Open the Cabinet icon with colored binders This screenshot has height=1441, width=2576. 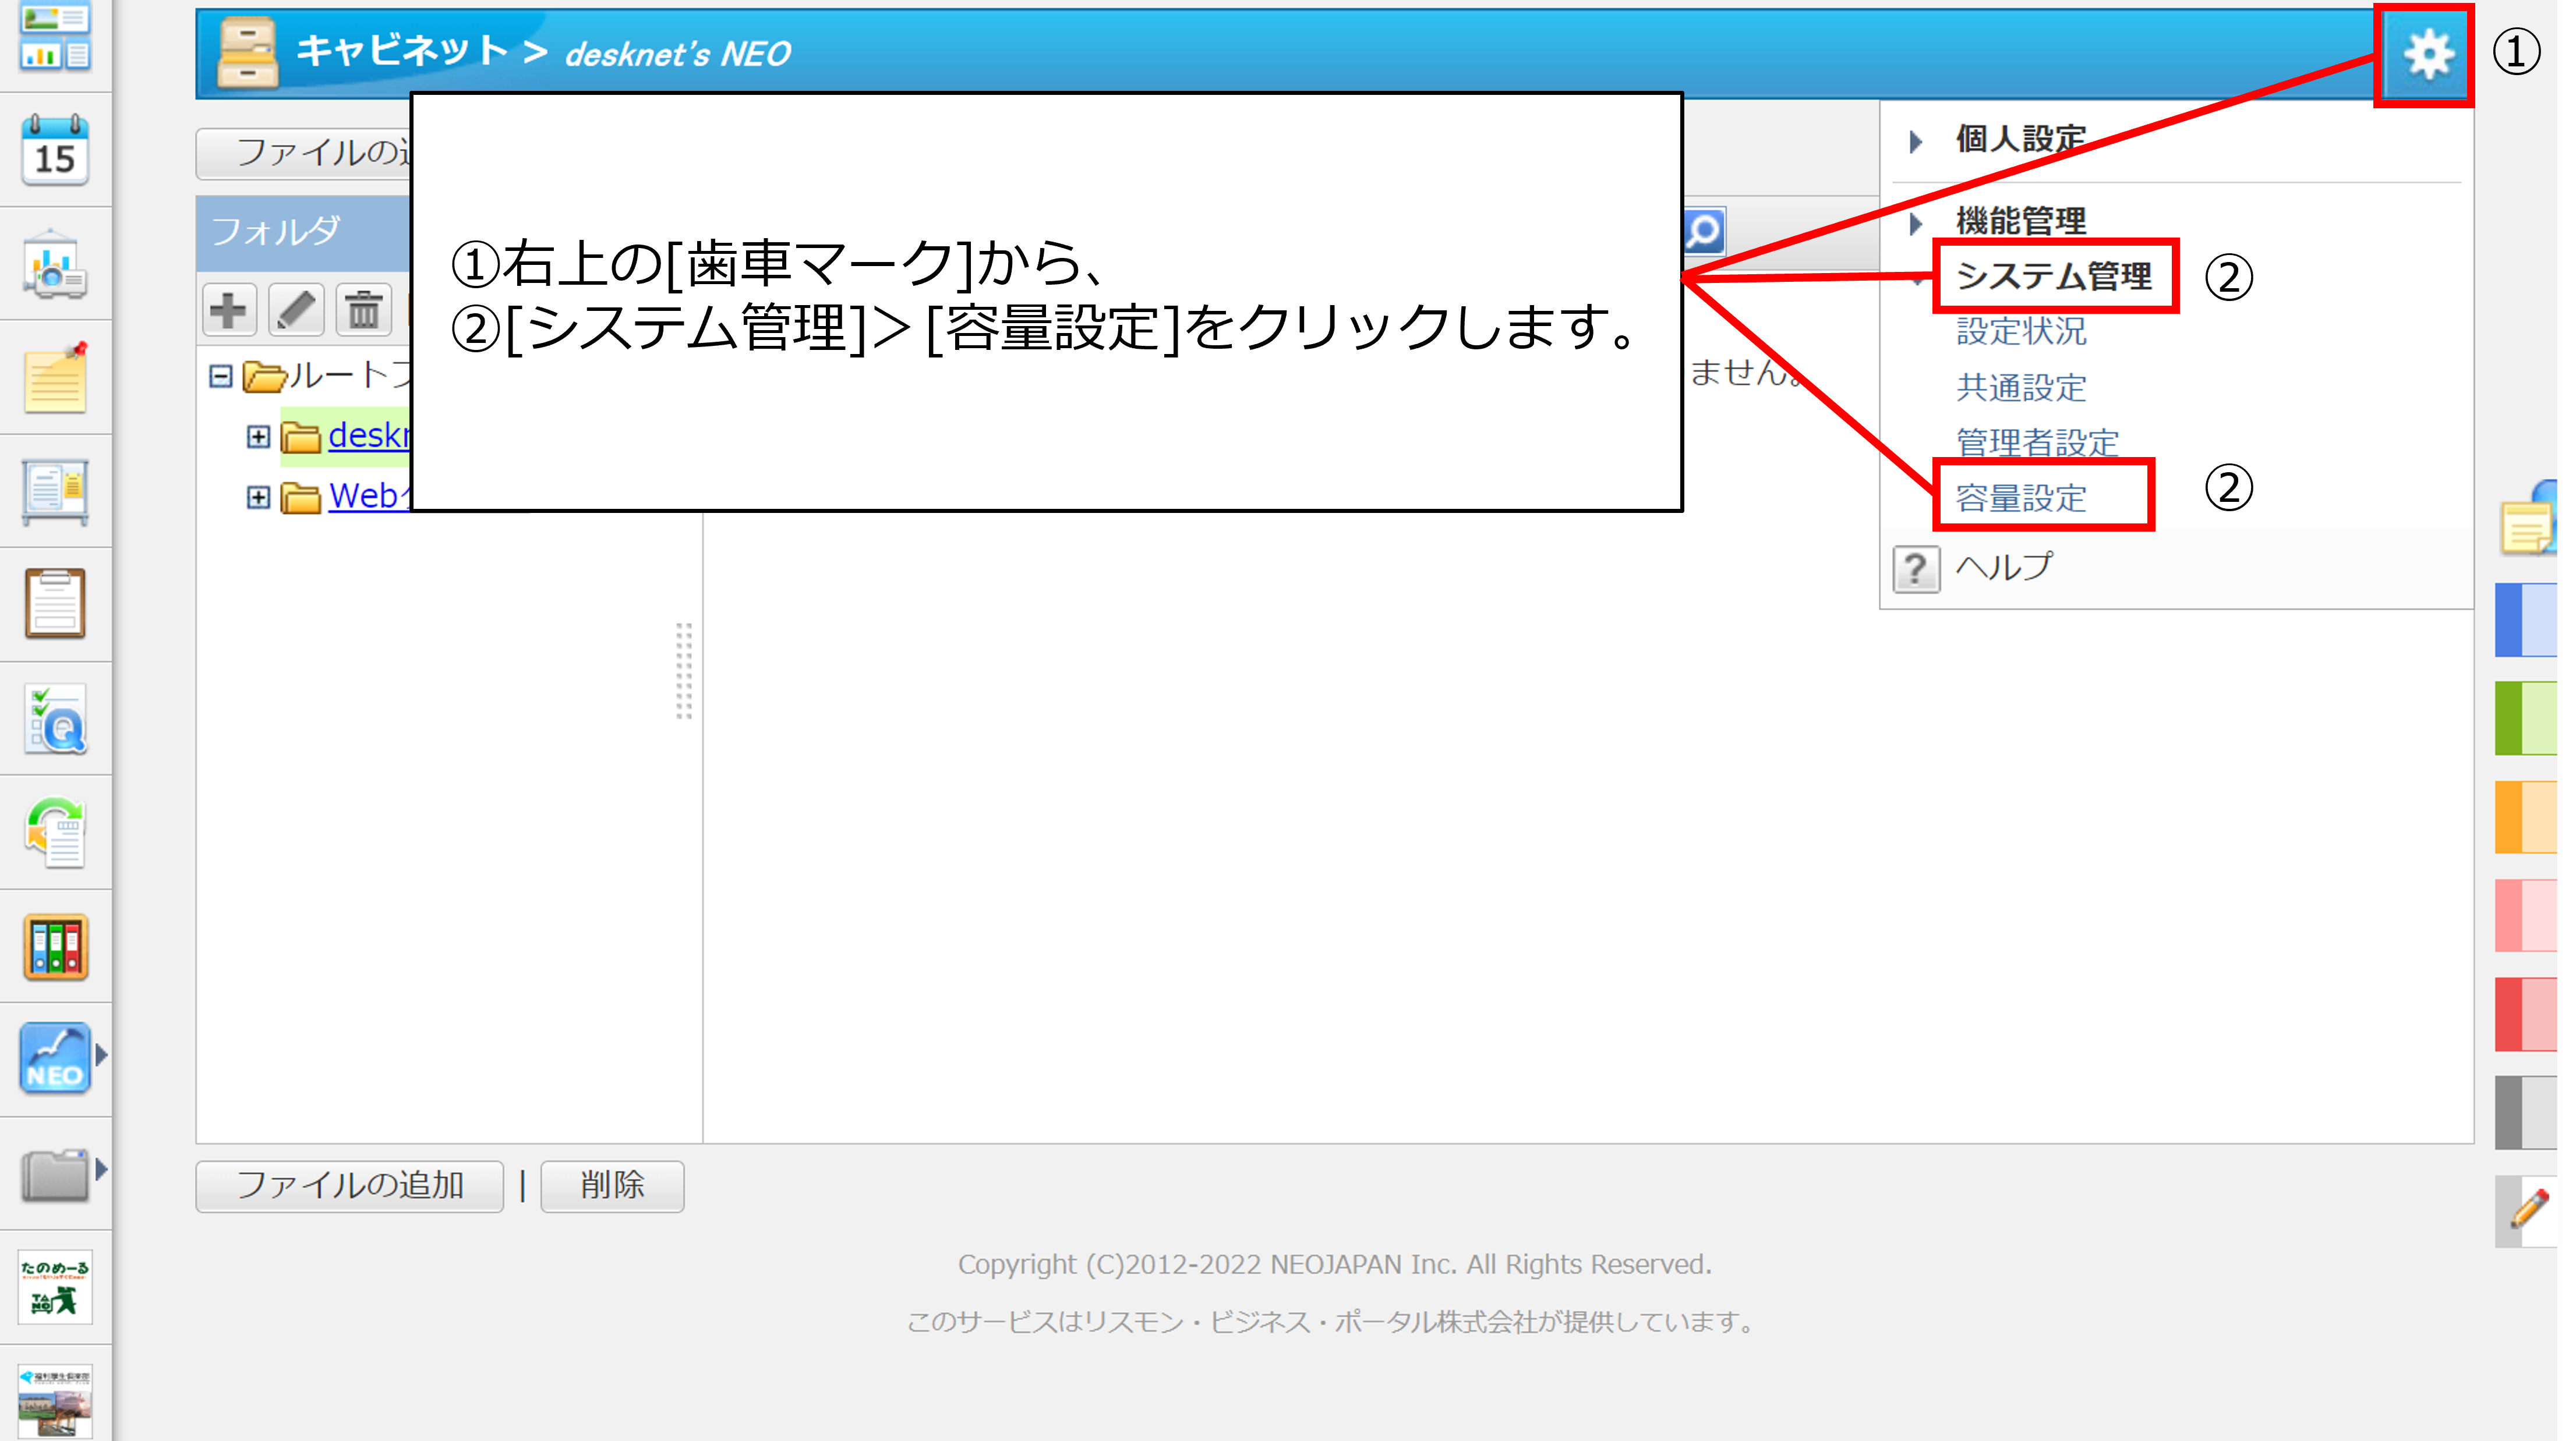(x=55, y=947)
